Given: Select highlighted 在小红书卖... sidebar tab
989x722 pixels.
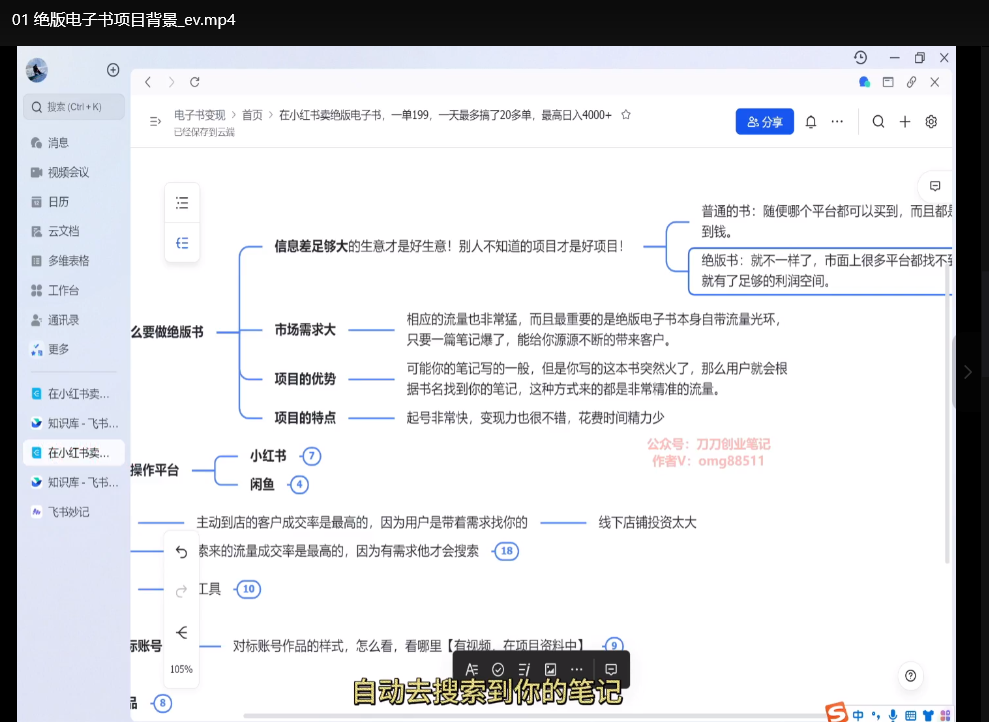Looking at the screenshot, I should [74, 453].
